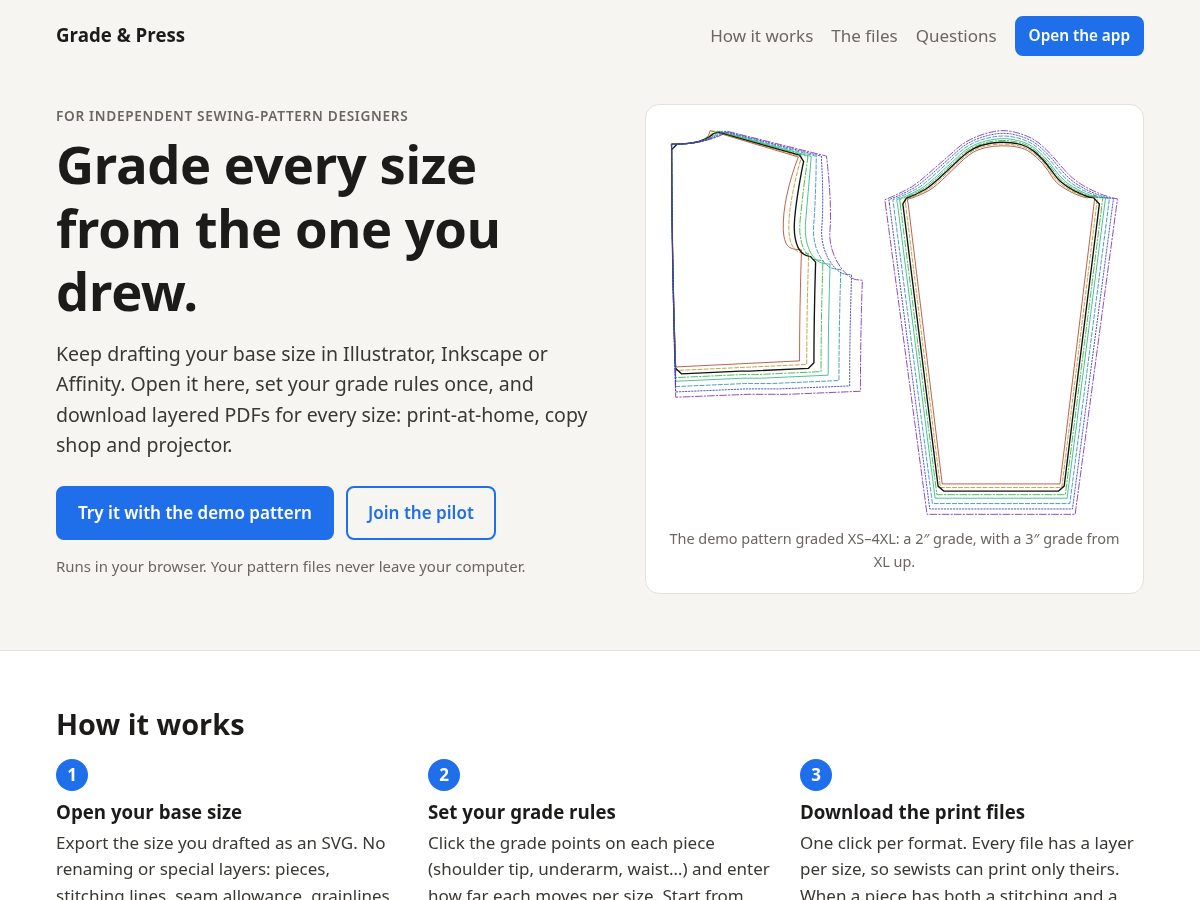Image resolution: width=1200 pixels, height=900 pixels.
Task: Click the graded bodice pattern piece illustration
Action: tap(767, 264)
